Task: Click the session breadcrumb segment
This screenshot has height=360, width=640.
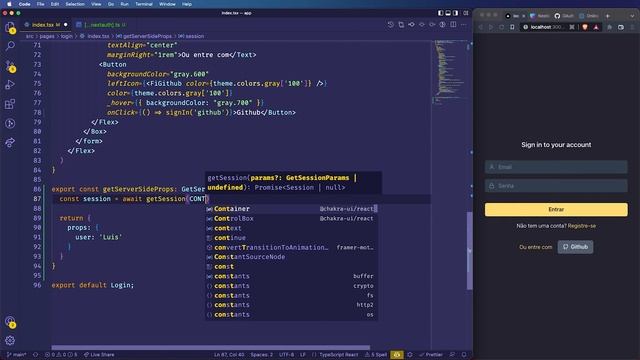Action: pyautogui.click(x=195, y=36)
